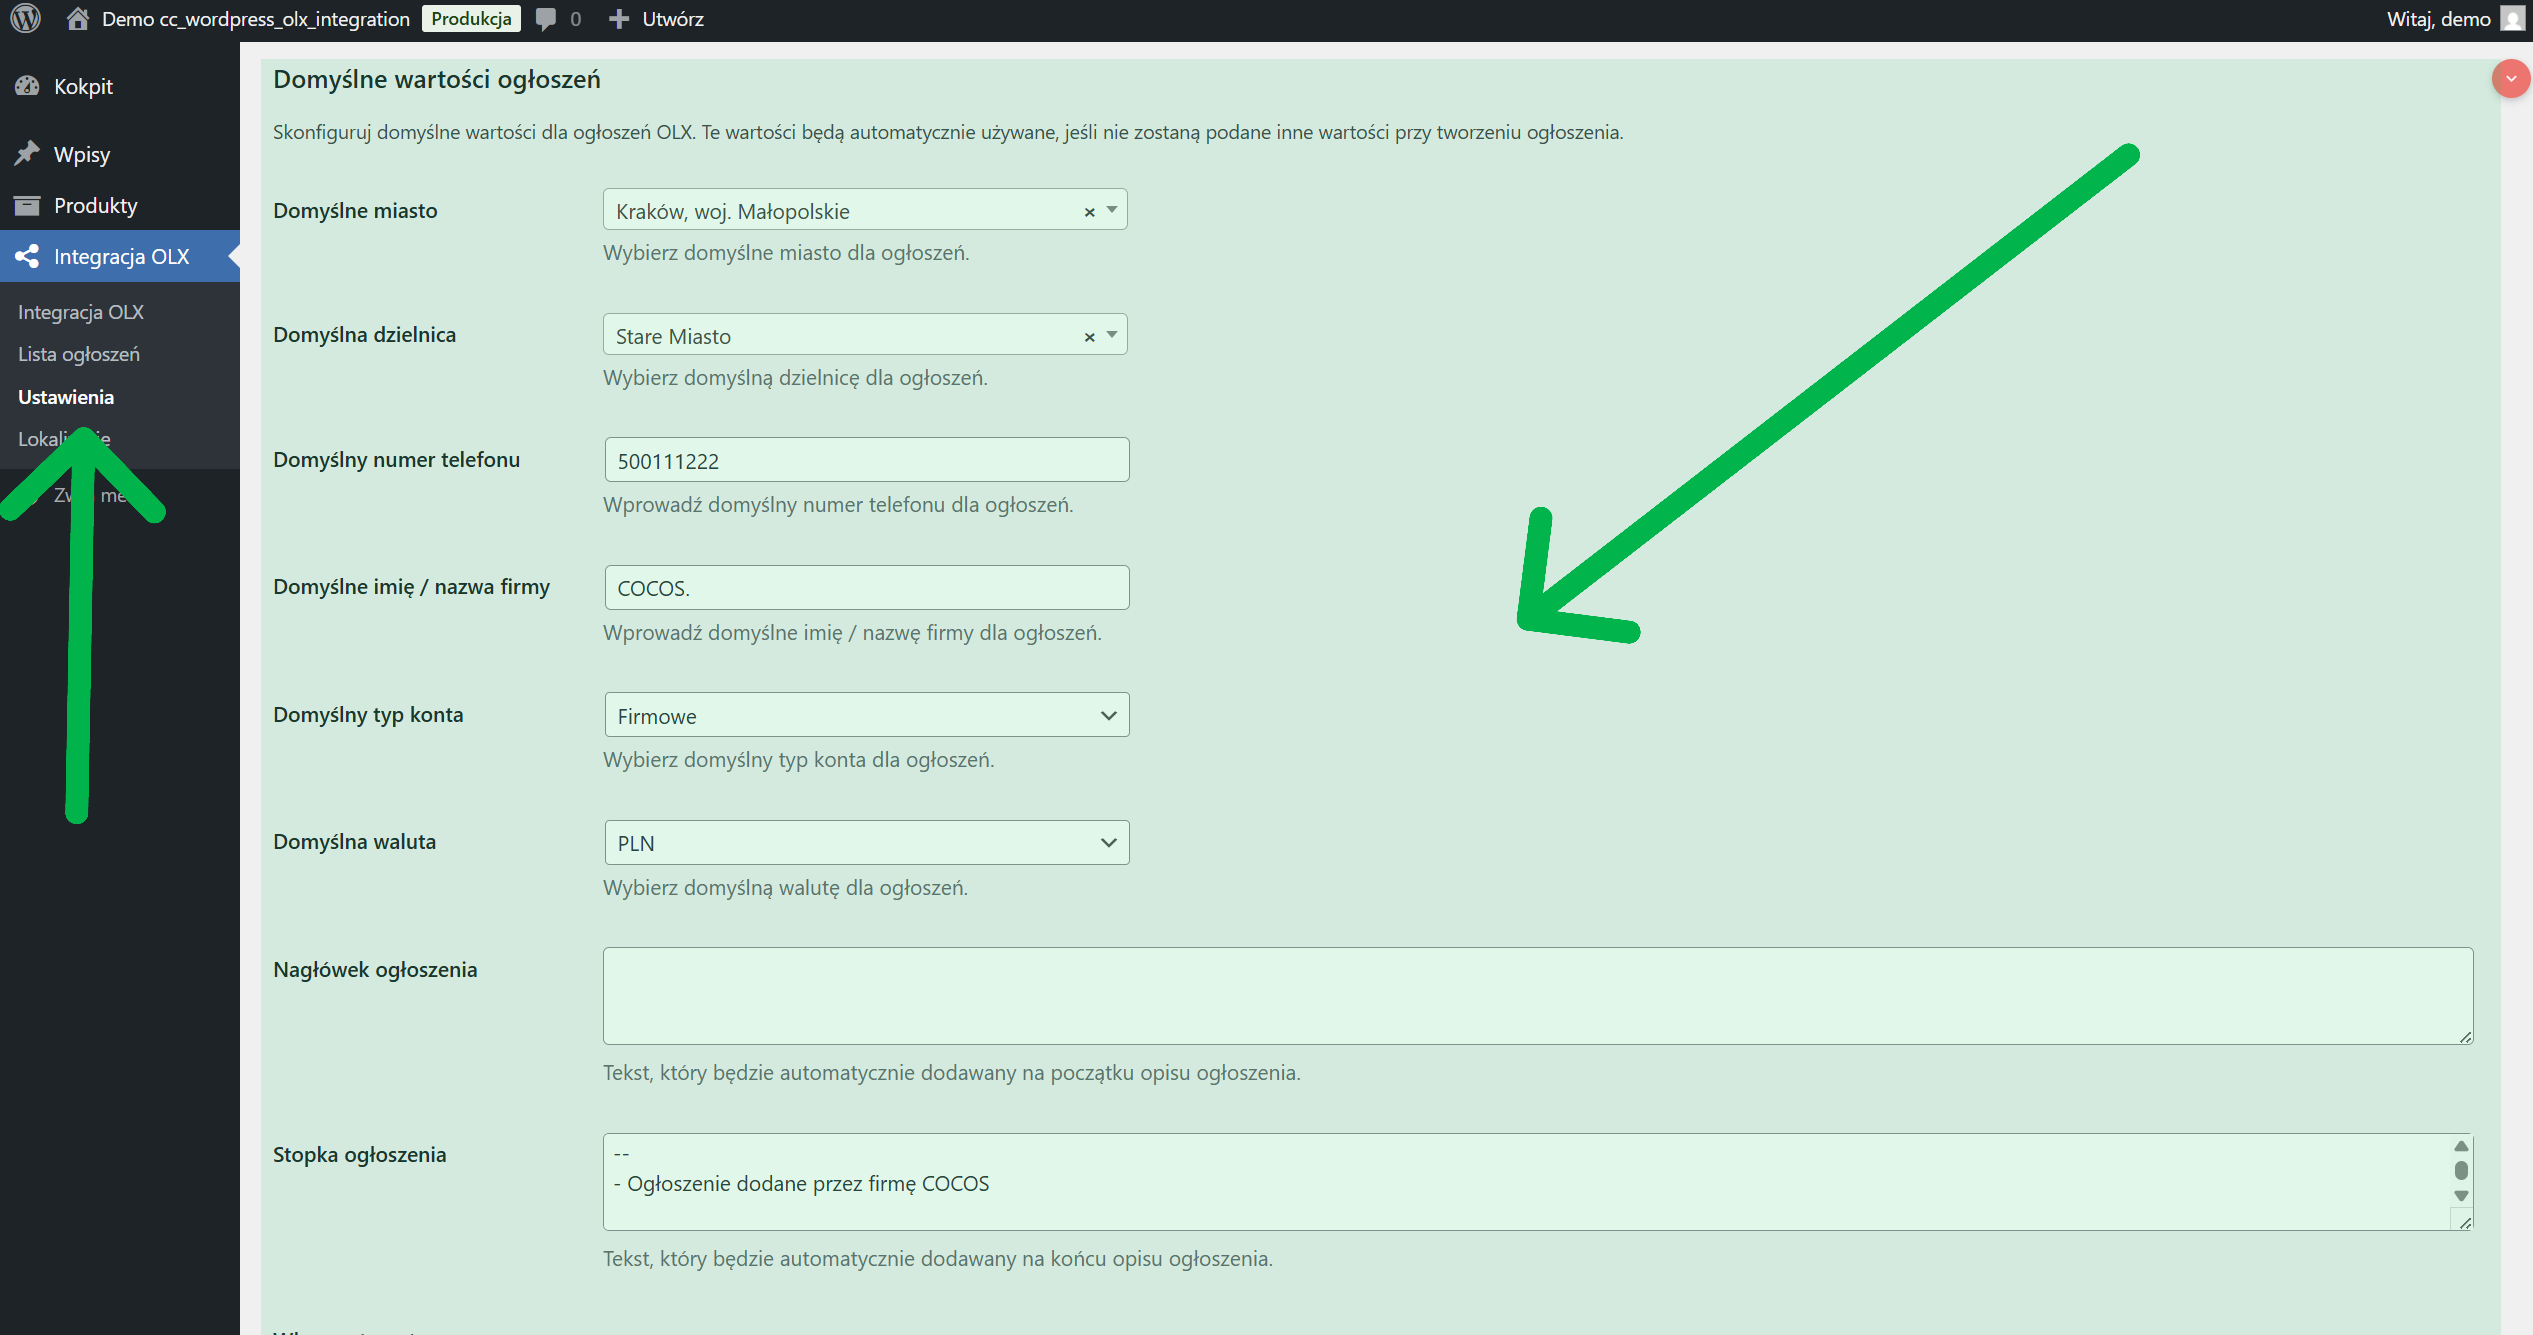Click the Produkcja environment badge
2533x1335 pixels.
click(x=471, y=19)
